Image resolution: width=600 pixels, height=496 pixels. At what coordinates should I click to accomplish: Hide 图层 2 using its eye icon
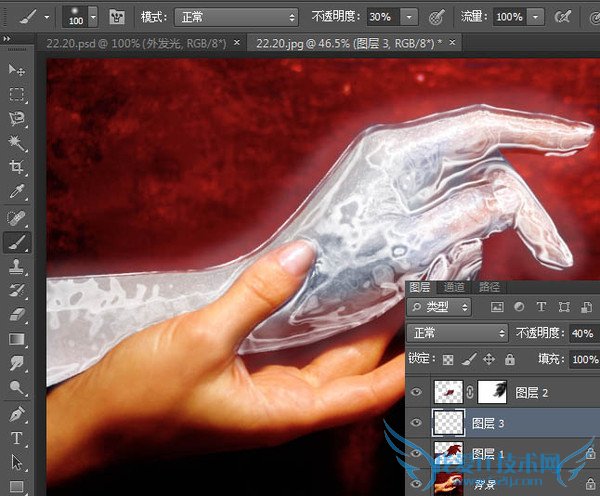click(417, 393)
